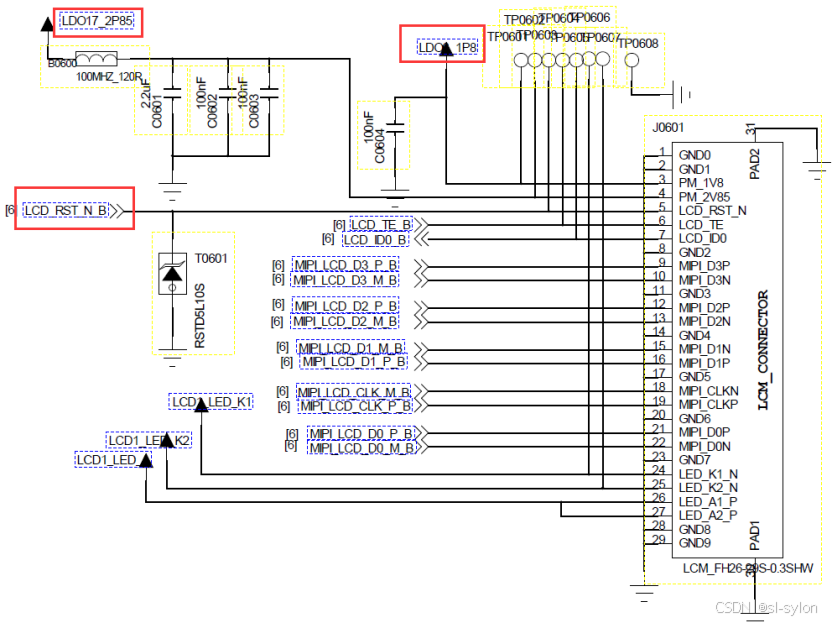Click pin name GND9 on J0601

coord(695,543)
